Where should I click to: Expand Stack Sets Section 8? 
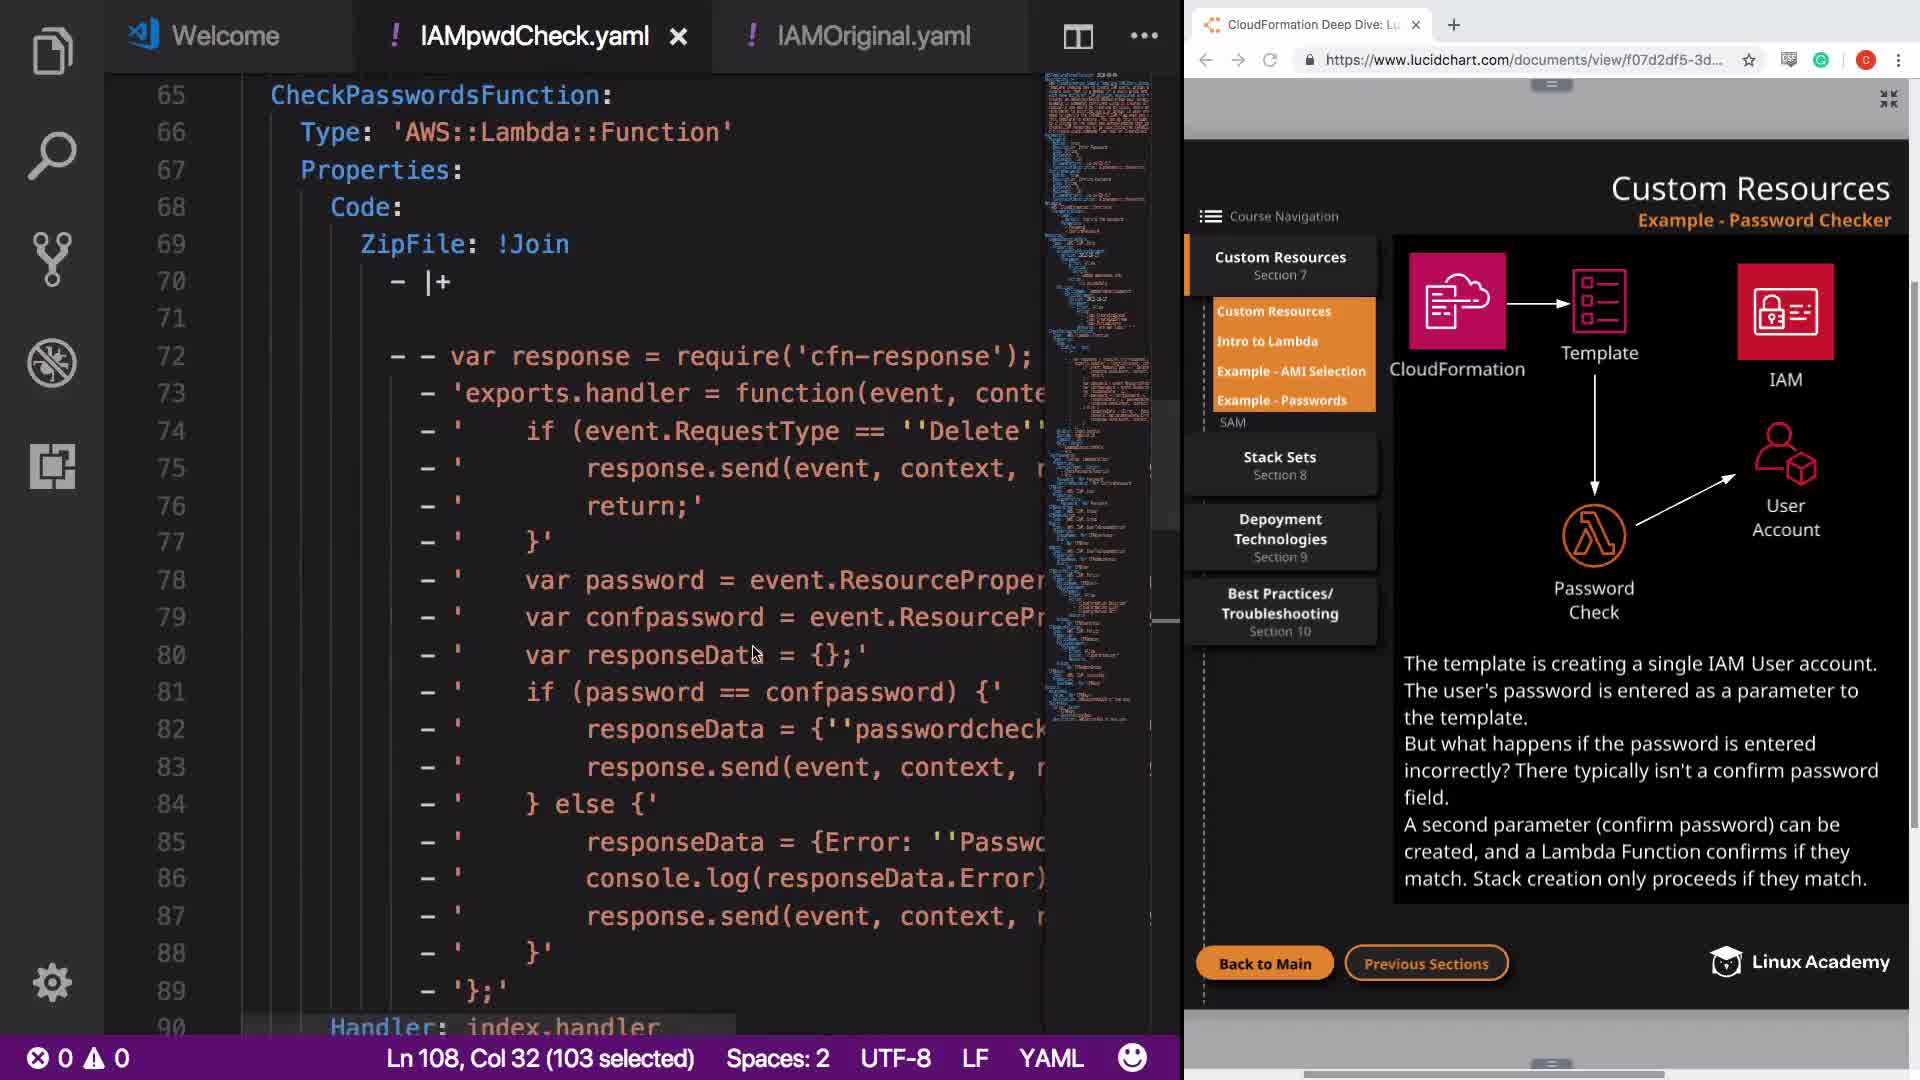(x=1280, y=465)
